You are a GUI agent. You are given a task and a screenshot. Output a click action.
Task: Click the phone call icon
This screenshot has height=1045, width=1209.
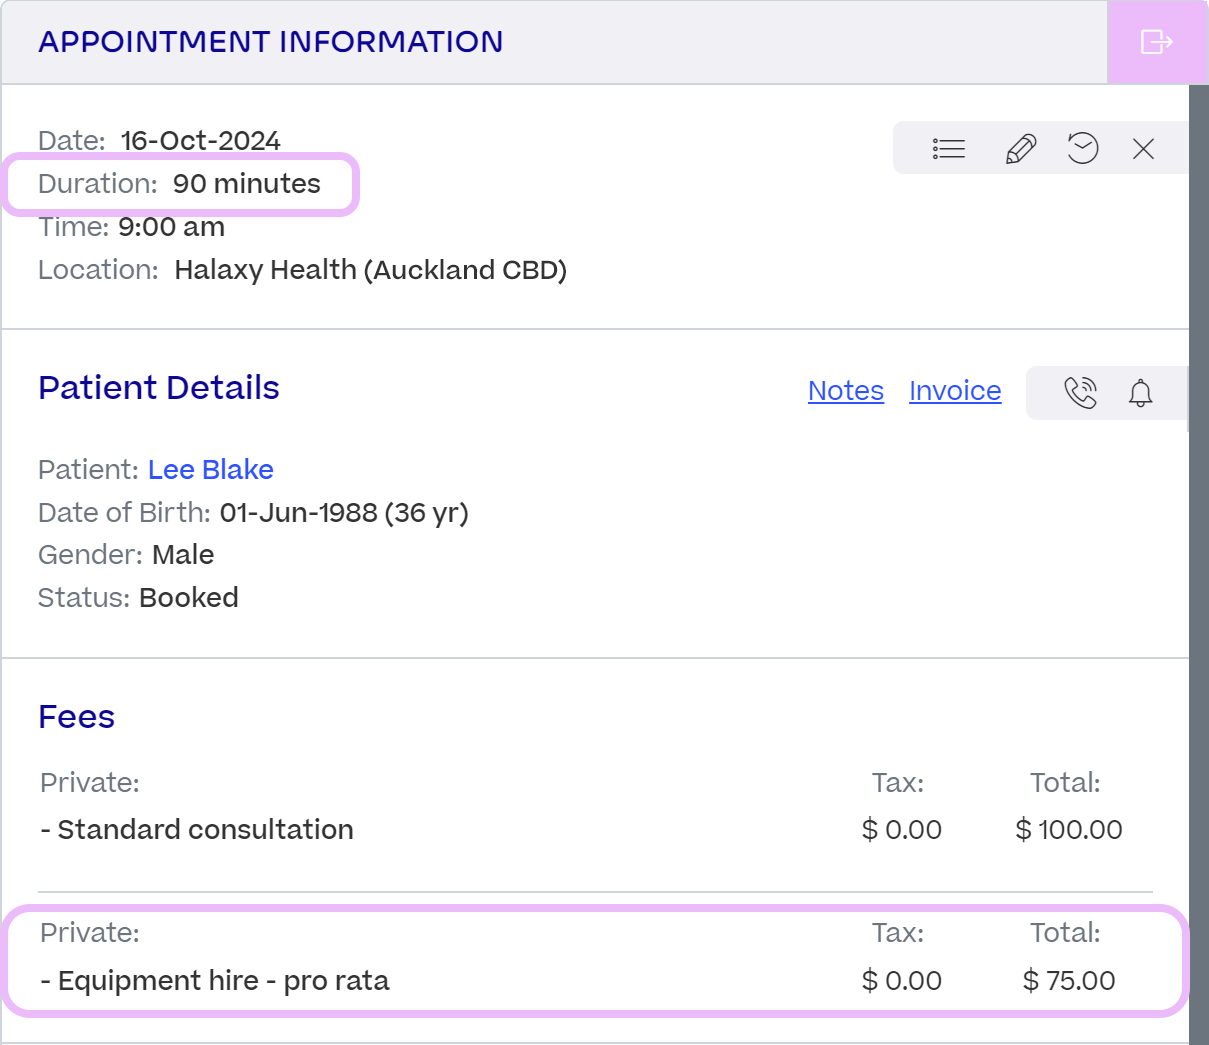coord(1081,392)
